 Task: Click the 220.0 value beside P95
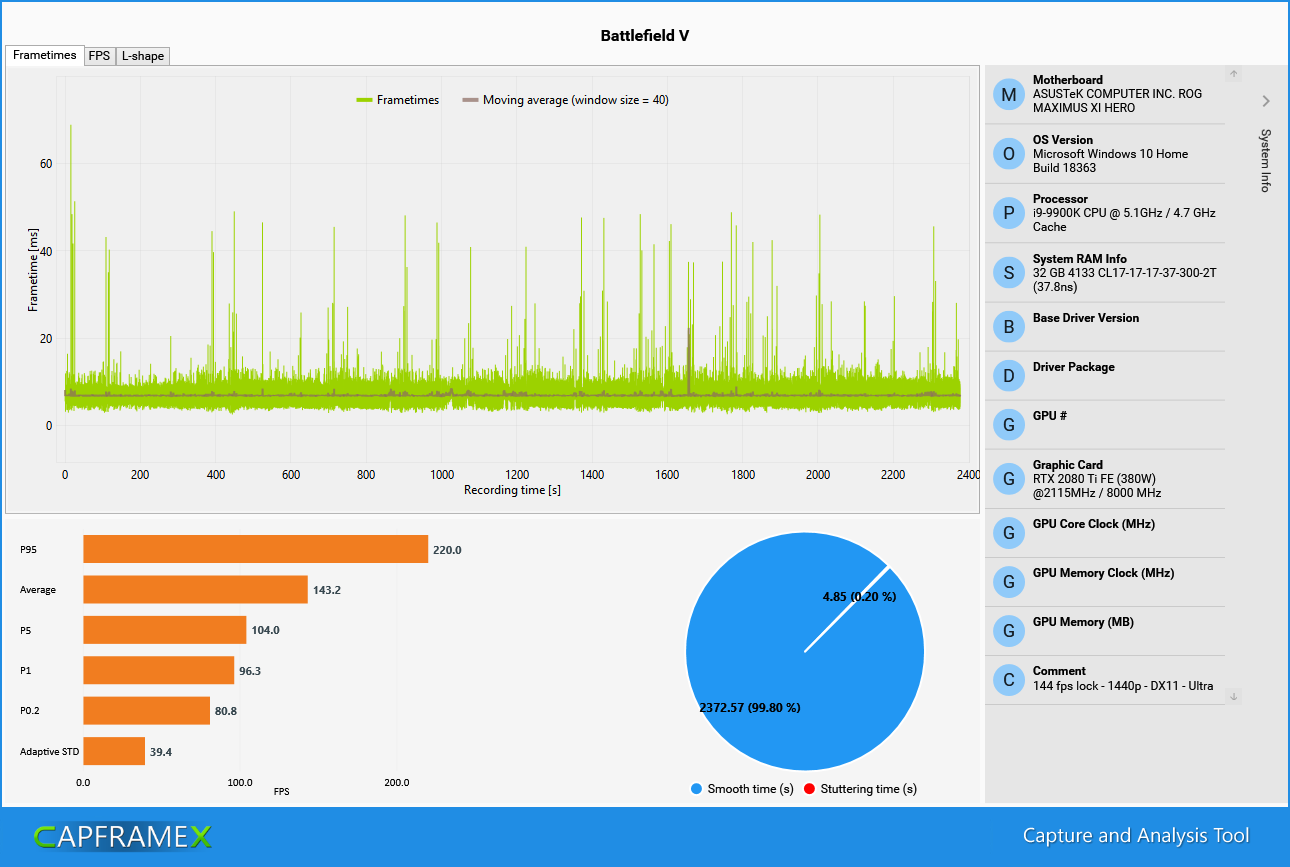coord(447,550)
